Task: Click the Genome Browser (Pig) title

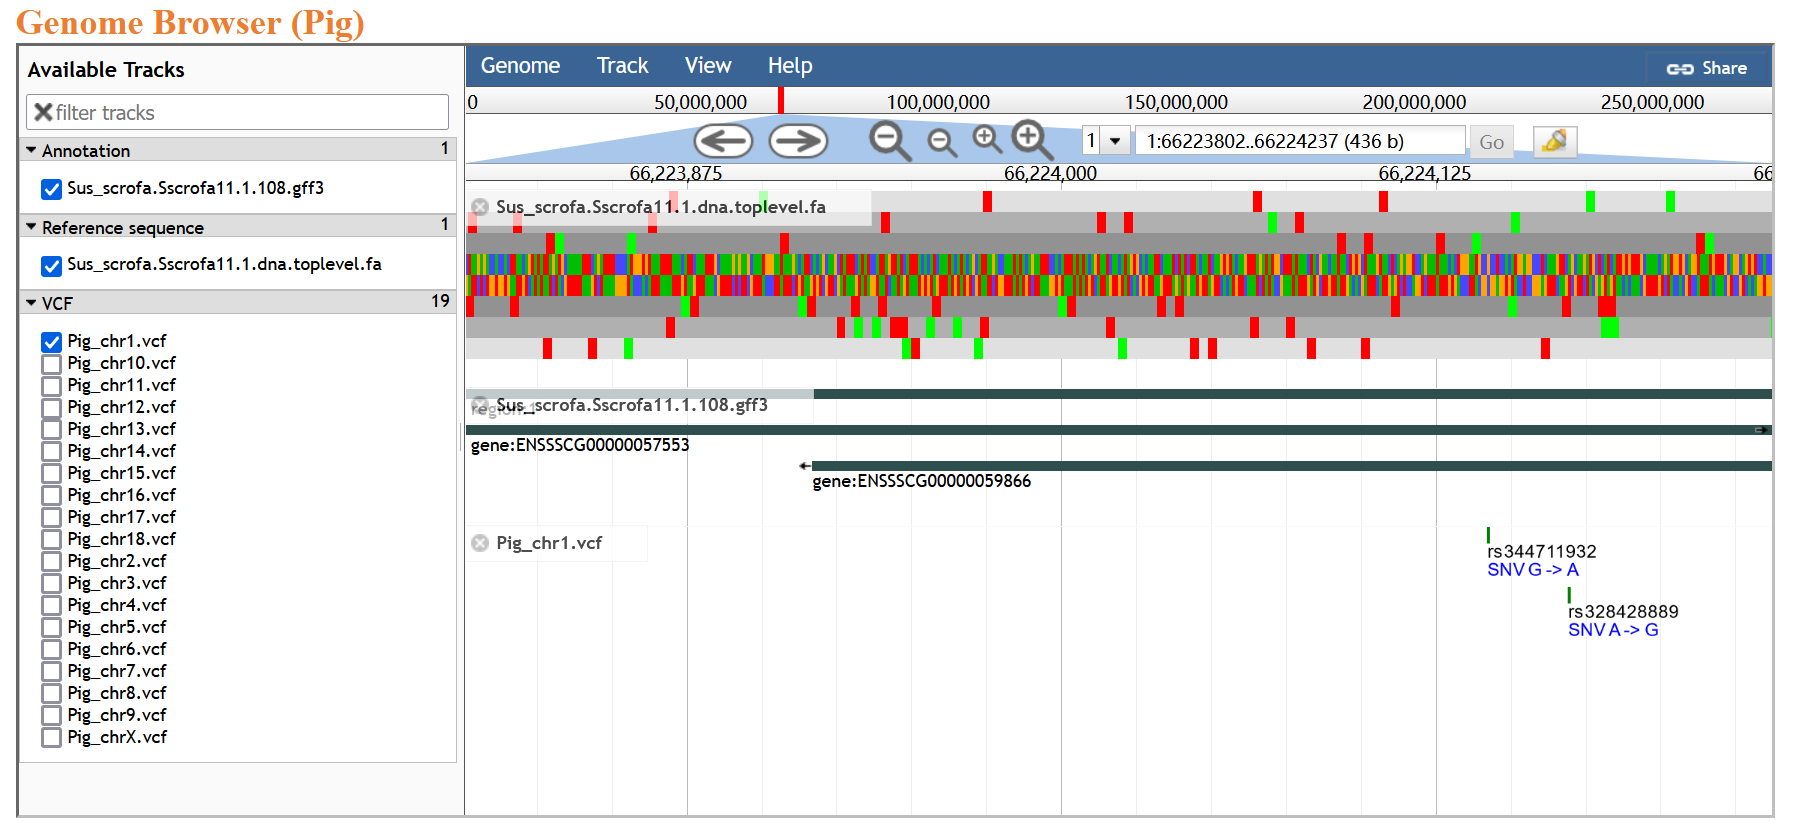Action: coord(190,22)
